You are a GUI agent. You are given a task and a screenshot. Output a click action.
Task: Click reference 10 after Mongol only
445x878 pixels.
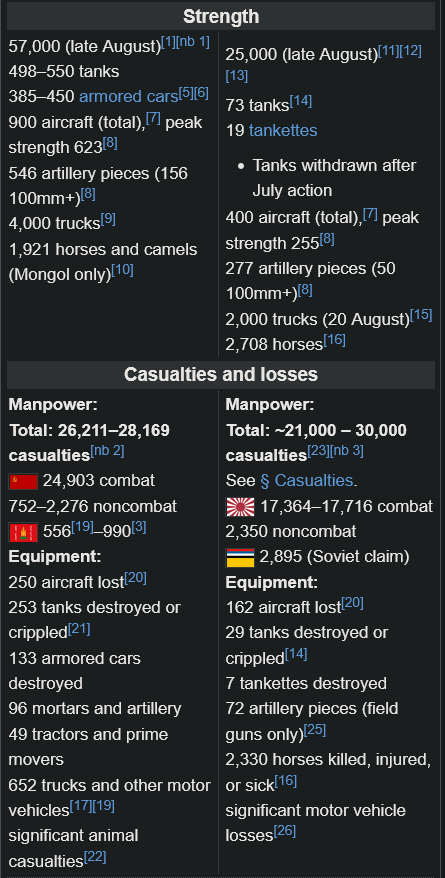[123, 270]
